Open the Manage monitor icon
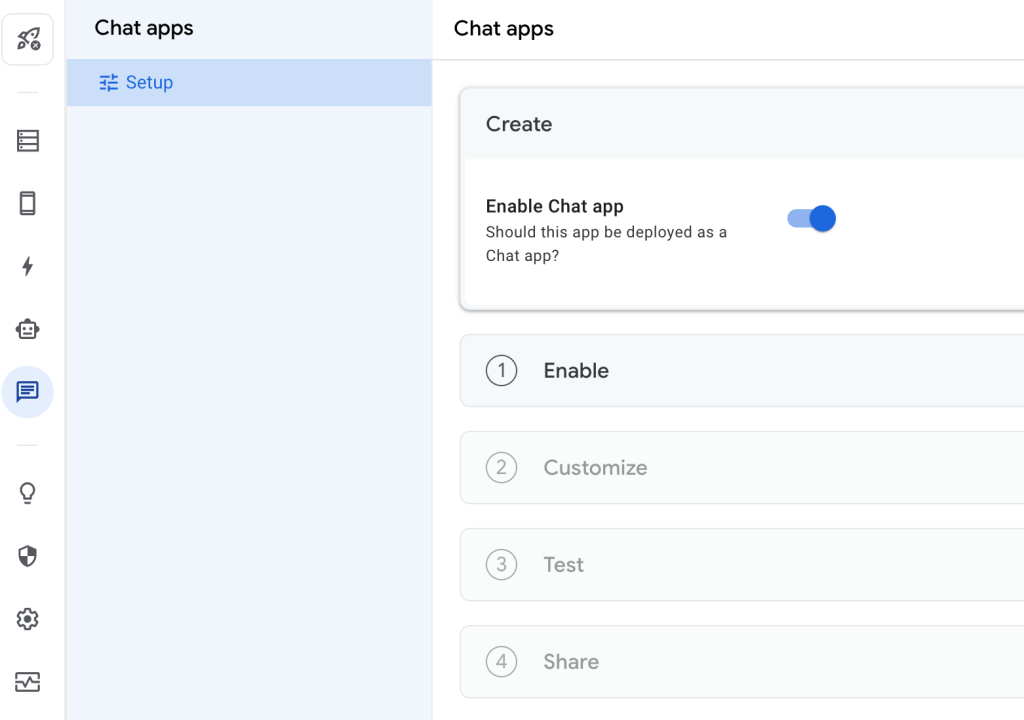The height and width of the screenshot is (720, 1024). point(28,682)
